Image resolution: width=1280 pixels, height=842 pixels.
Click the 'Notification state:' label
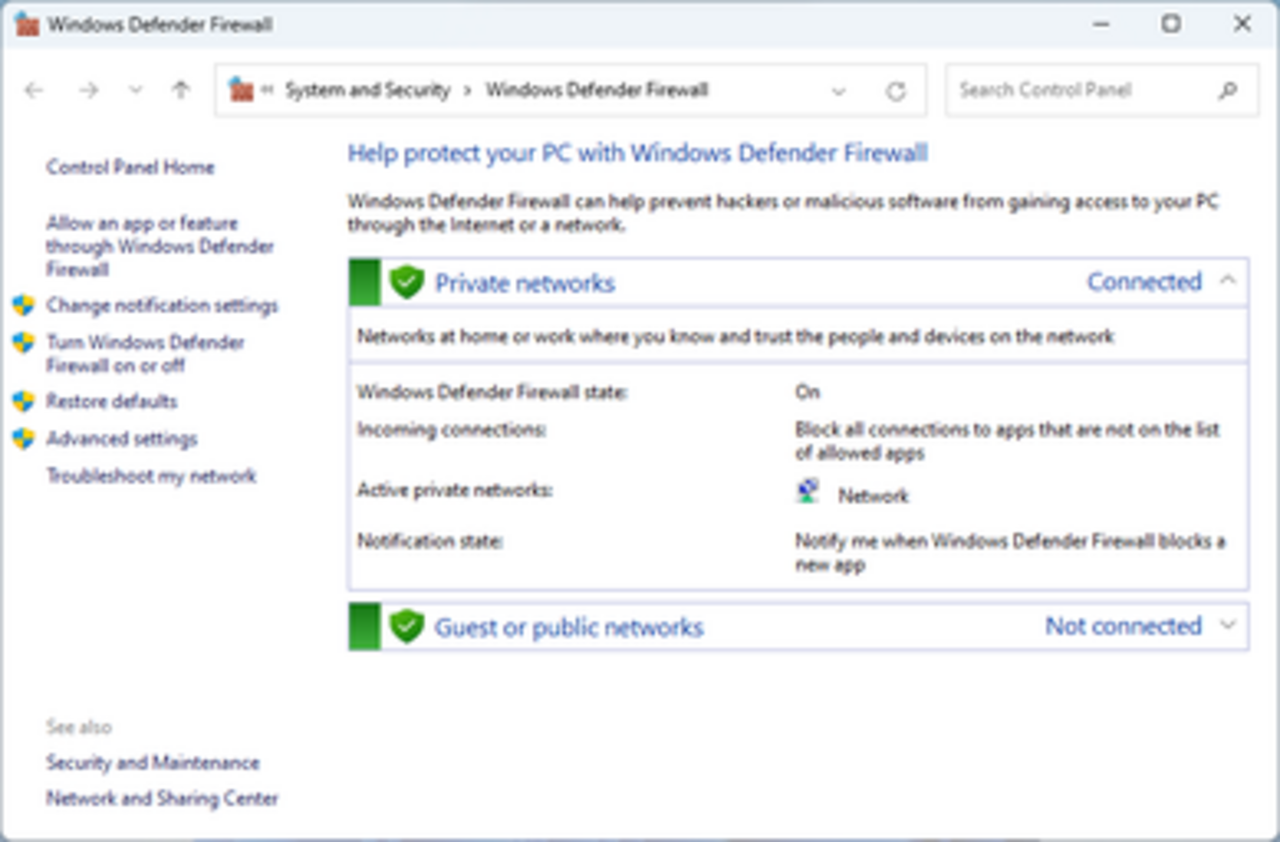430,542
